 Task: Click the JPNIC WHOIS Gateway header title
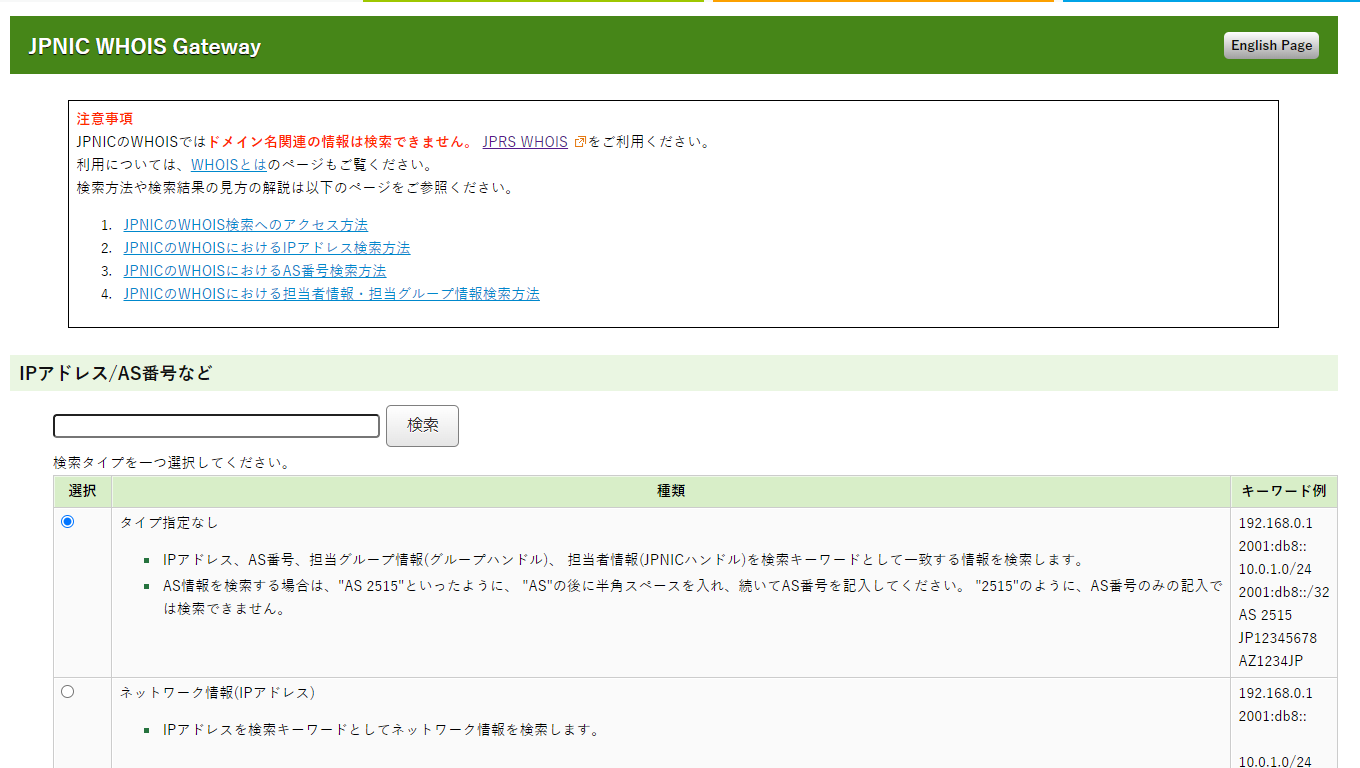pos(144,46)
